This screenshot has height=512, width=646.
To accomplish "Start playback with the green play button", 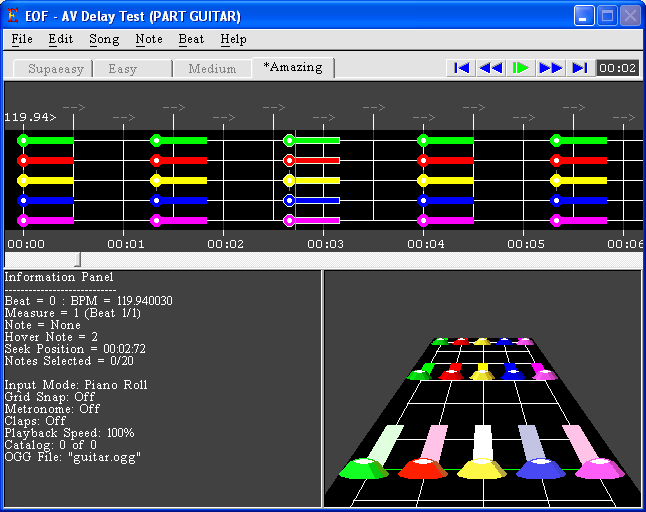I will pos(520,68).
